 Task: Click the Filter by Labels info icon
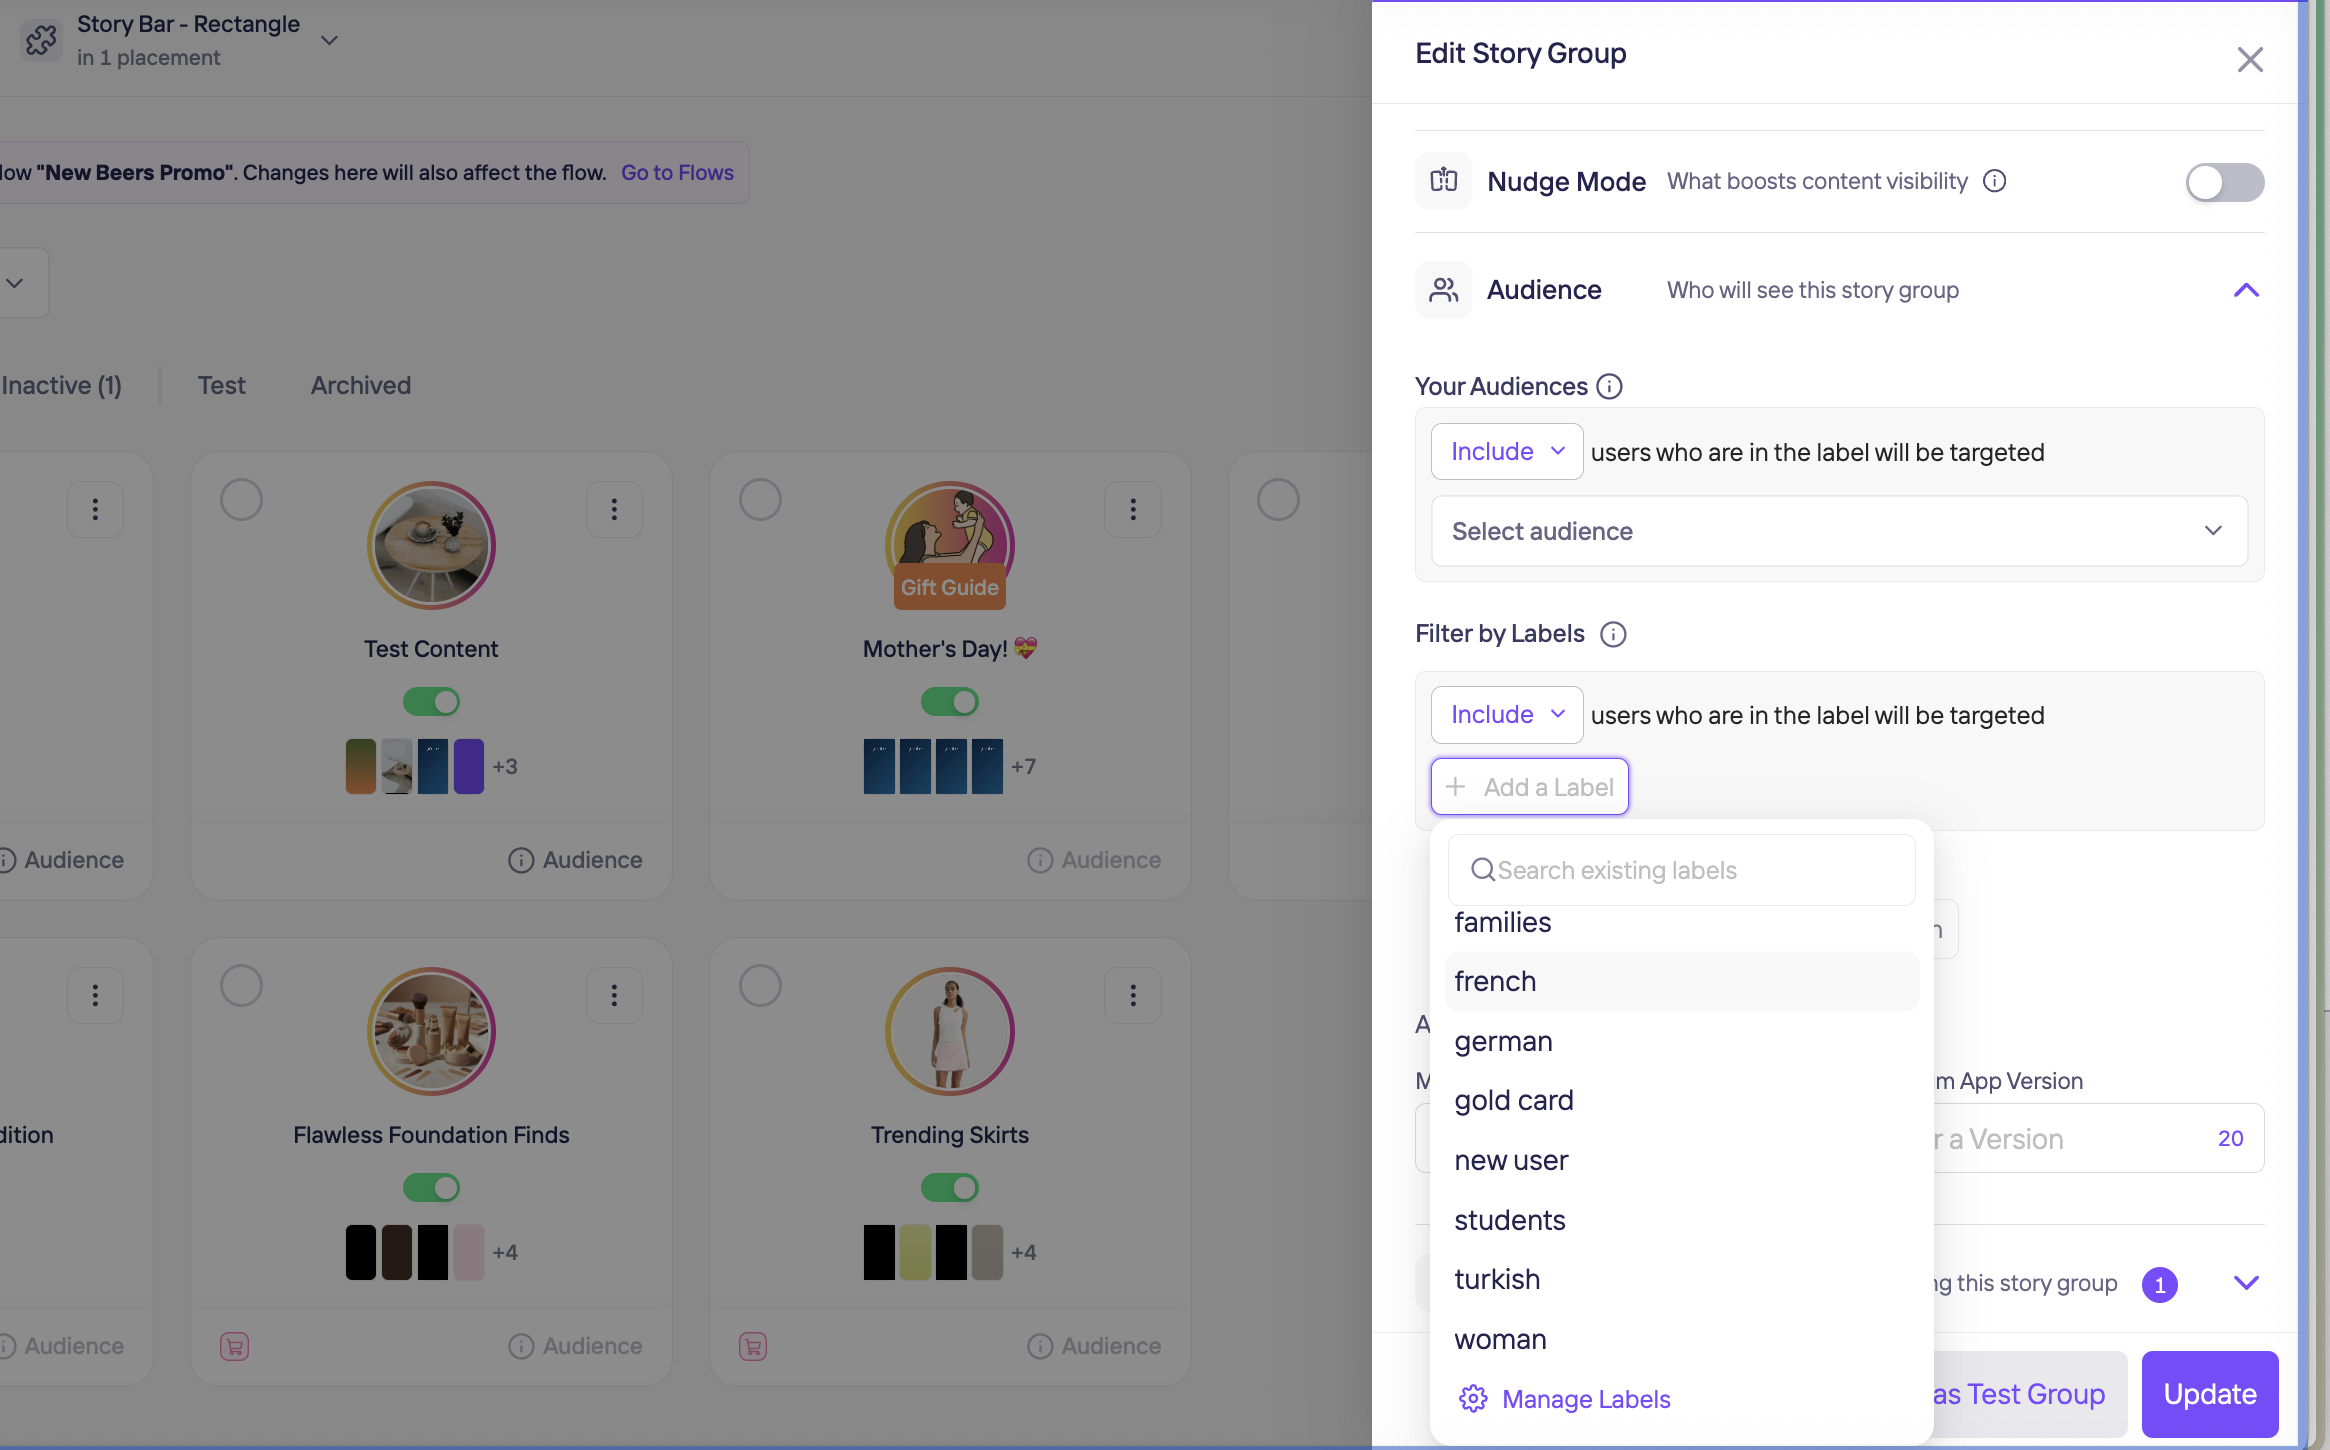1613,634
